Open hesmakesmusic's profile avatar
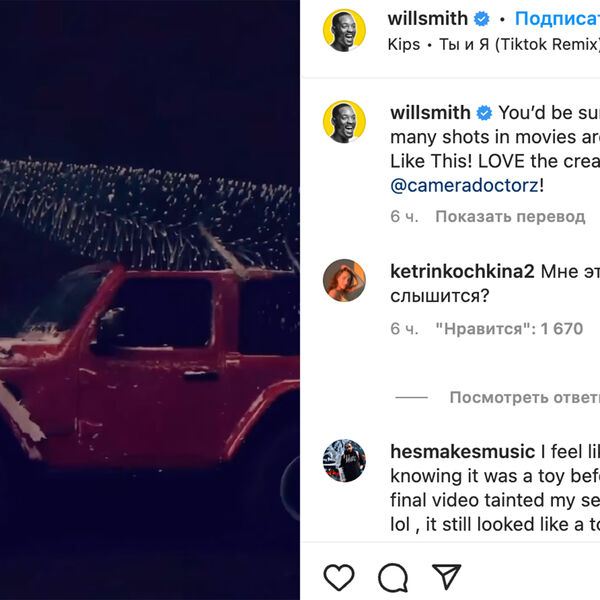600x600 pixels. [x=344, y=461]
